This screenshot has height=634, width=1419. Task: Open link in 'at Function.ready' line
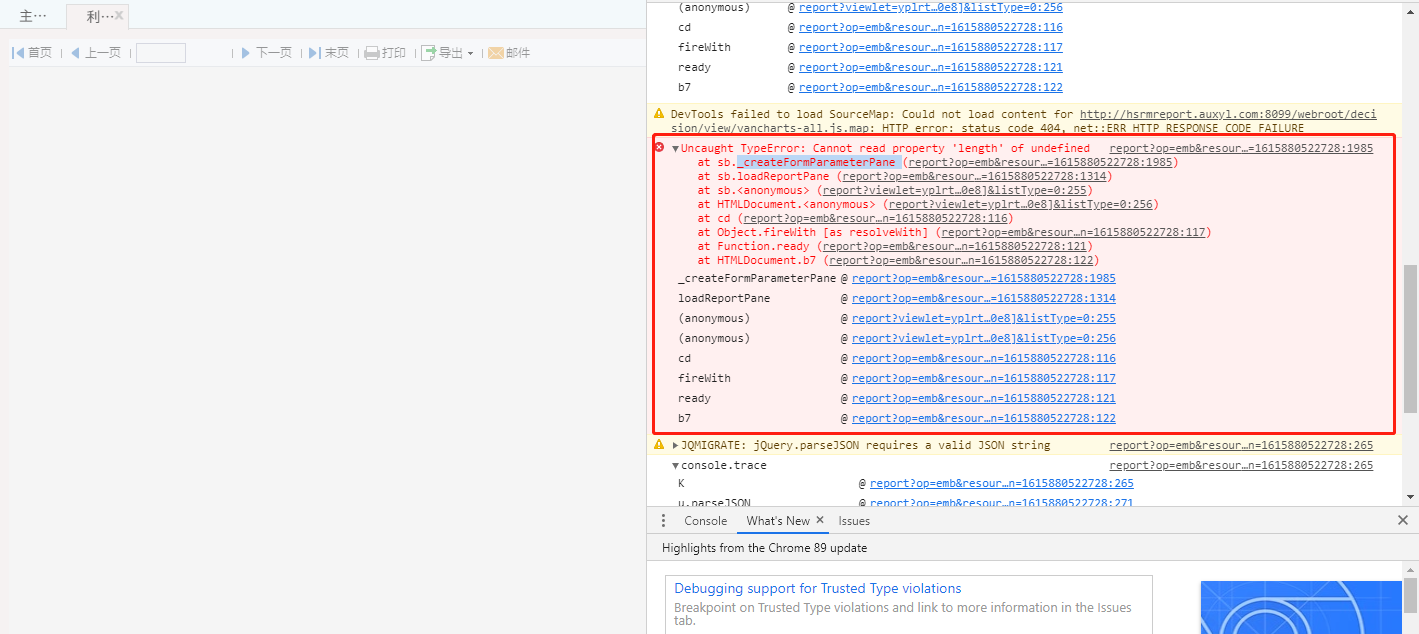[x=954, y=246]
